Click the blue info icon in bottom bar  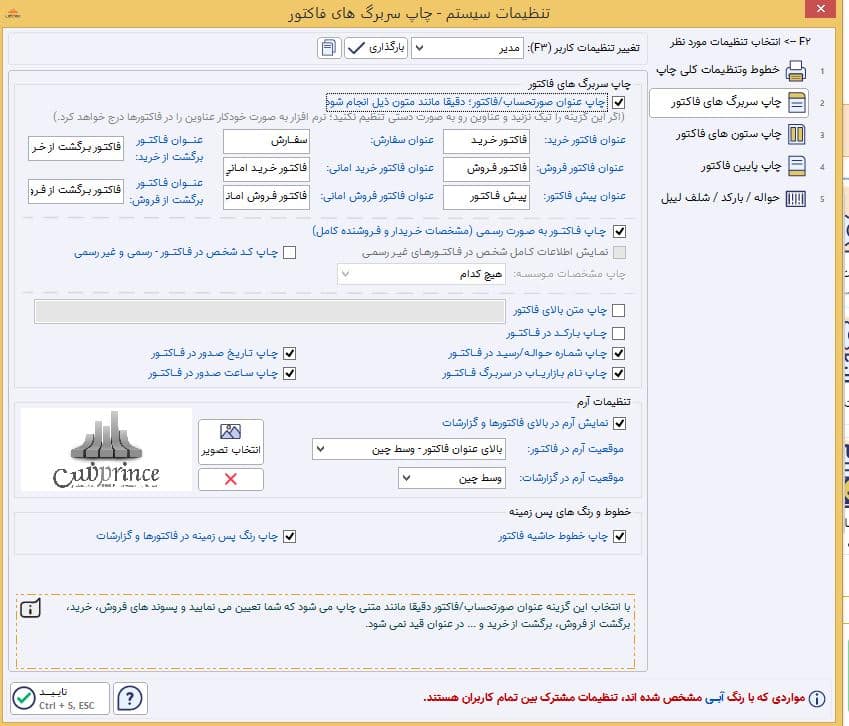click(817, 698)
